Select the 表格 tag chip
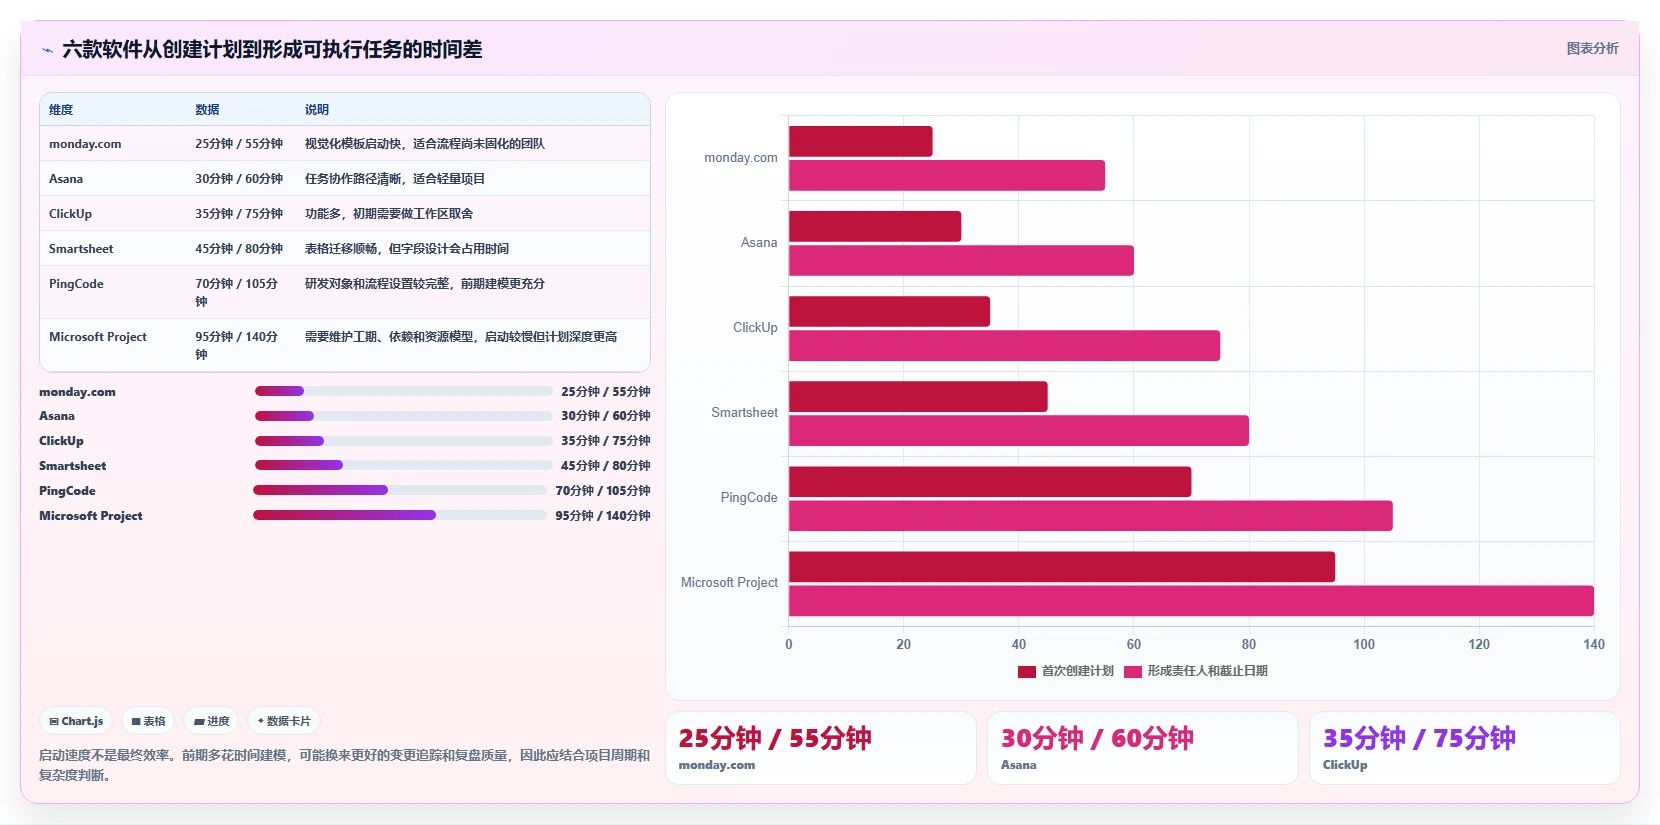Image resolution: width=1660 pixels, height=825 pixels. (x=148, y=721)
